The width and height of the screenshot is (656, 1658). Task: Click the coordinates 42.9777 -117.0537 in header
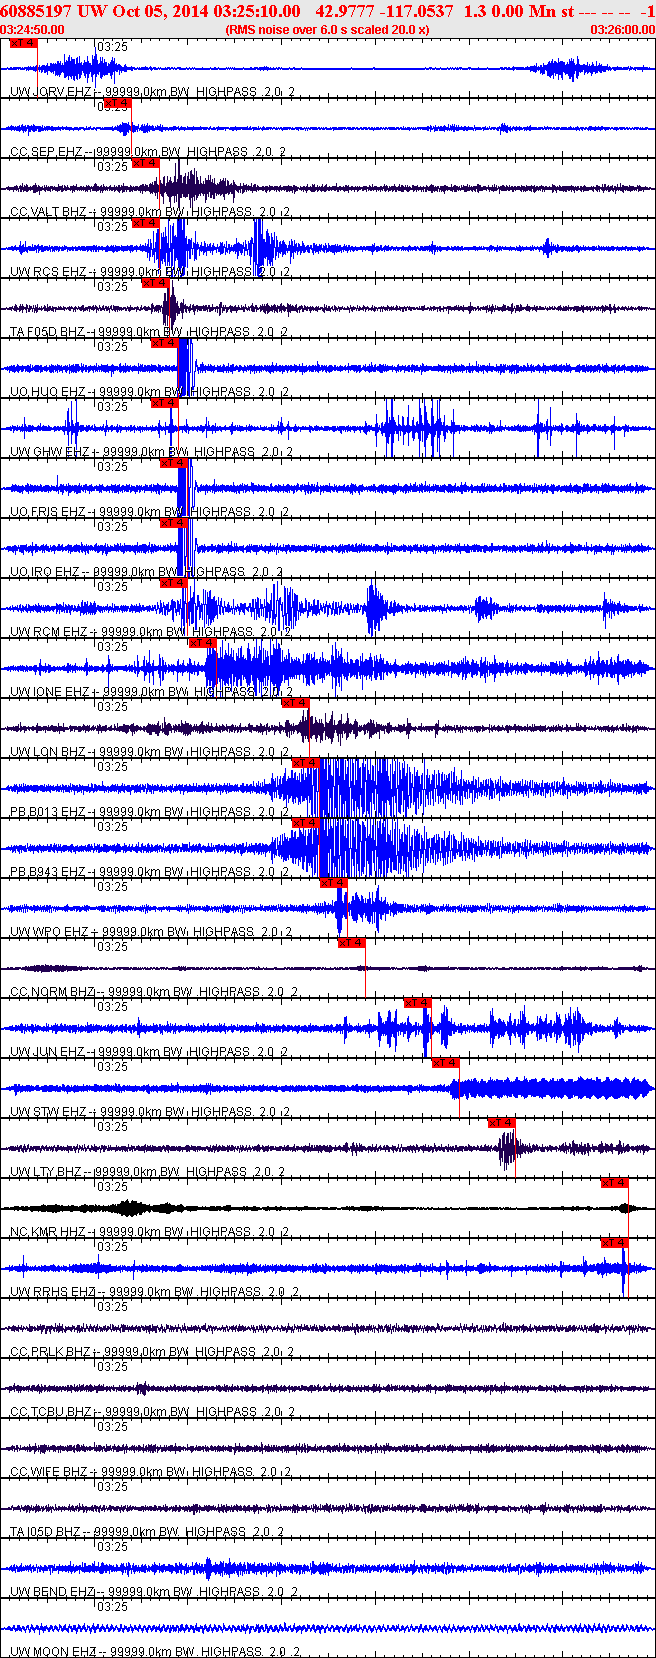(384, 10)
